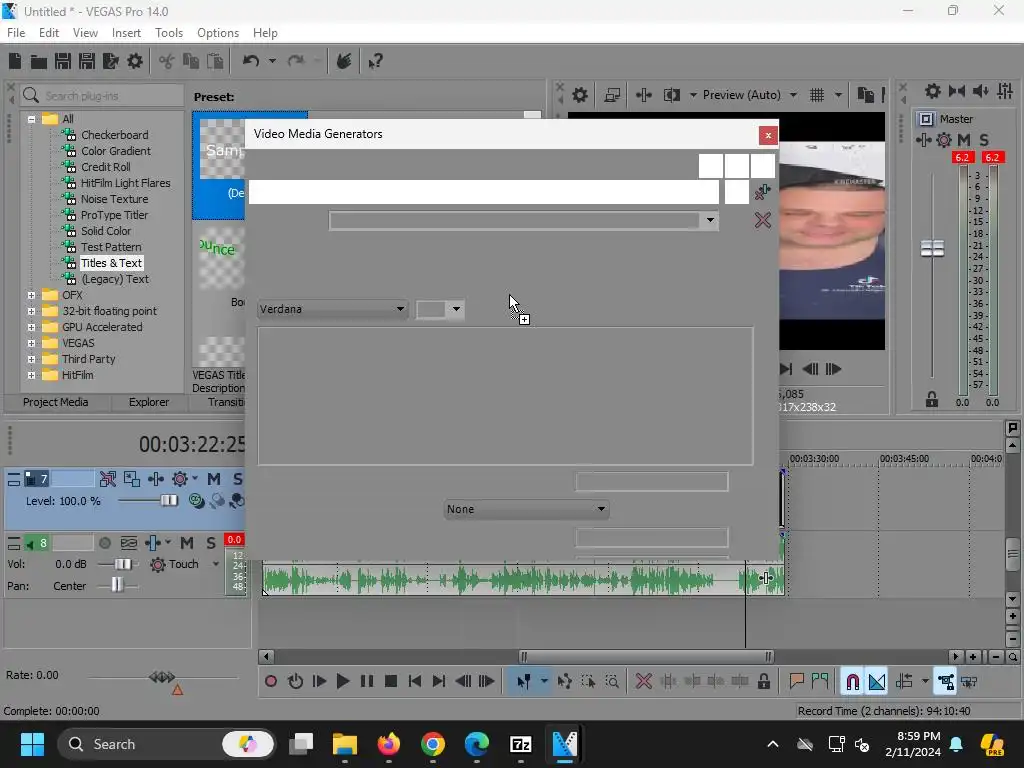Open the preview overlays grid icon
The width and height of the screenshot is (1024, 768).
coord(817,95)
